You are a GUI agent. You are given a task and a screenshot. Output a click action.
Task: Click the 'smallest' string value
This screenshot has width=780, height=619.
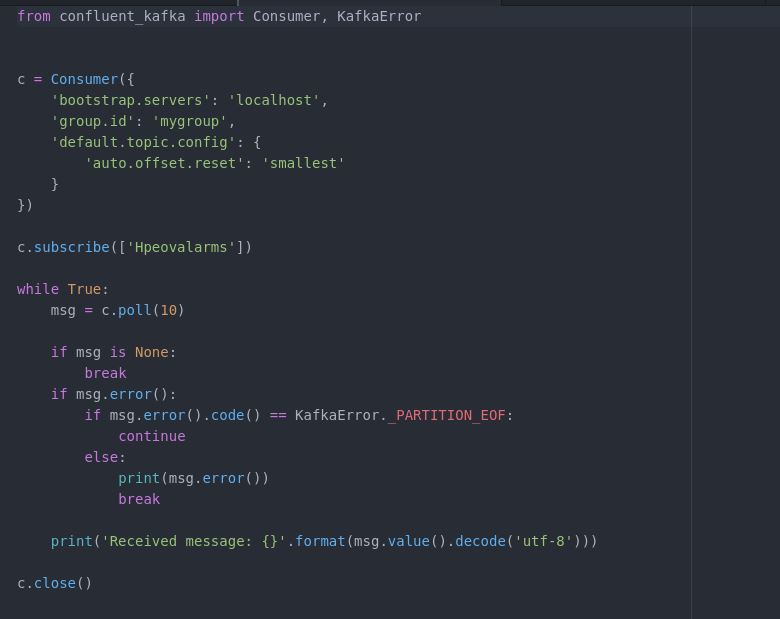tap(303, 163)
